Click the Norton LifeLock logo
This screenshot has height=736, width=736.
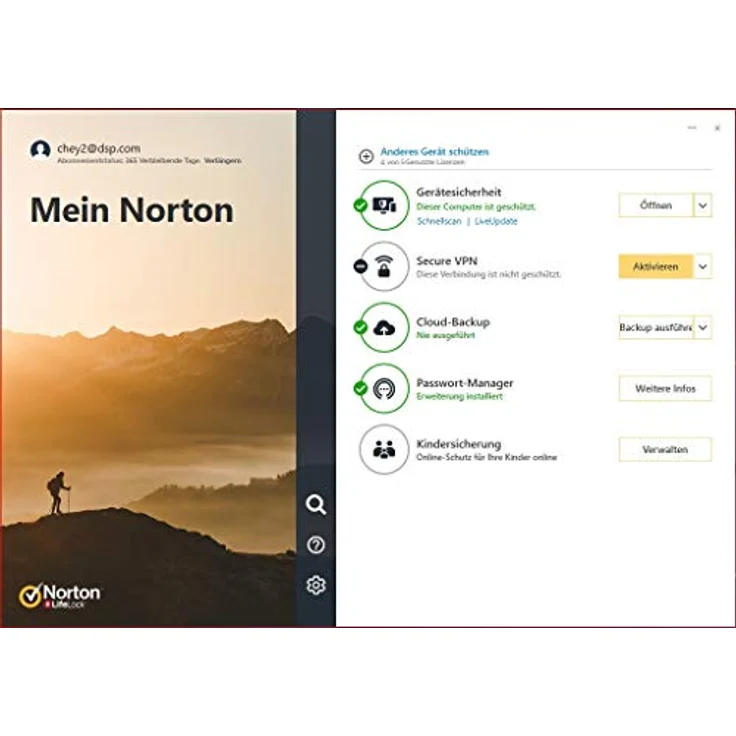(60, 596)
